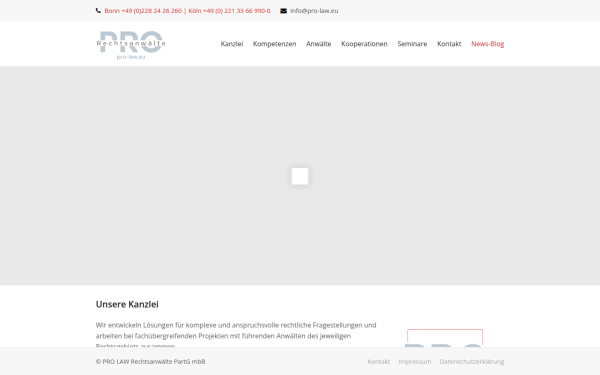Screen dimensions: 600x375
Task: Open the Kooperationen menu item
Action: point(364,44)
